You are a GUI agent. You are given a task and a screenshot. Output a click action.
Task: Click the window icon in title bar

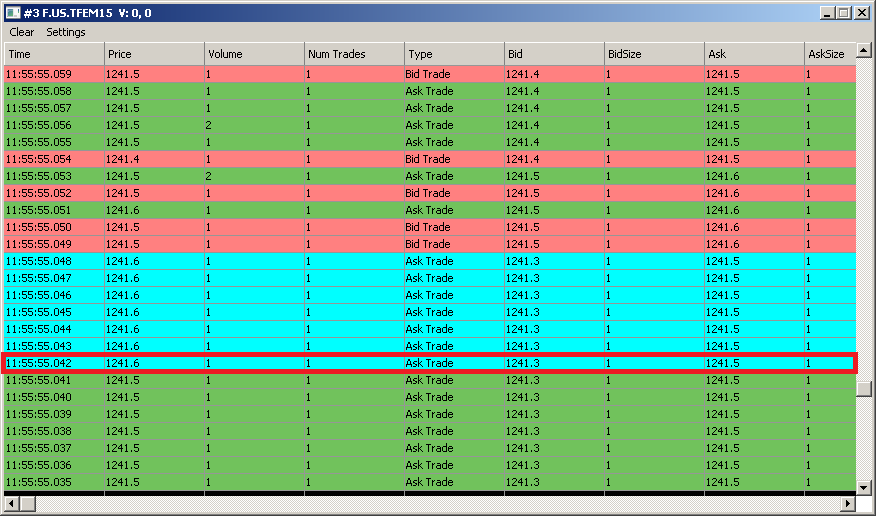[13, 12]
